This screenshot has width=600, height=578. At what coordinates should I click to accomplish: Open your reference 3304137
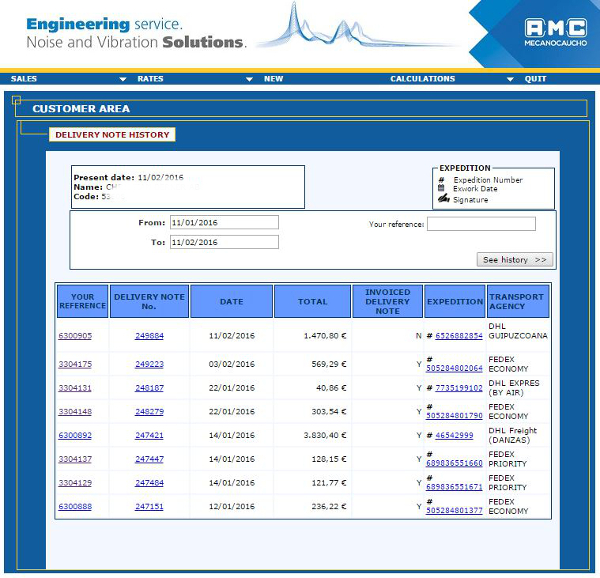(x=75, y=459)
